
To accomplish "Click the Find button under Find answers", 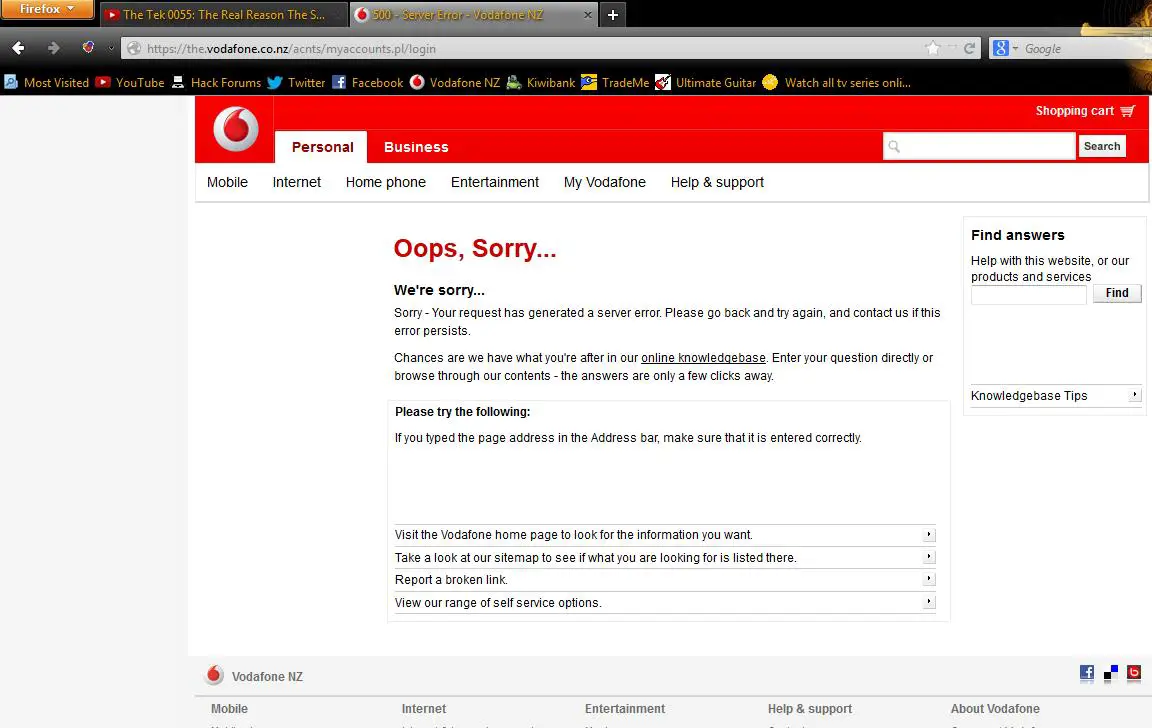I will 1117,293.
